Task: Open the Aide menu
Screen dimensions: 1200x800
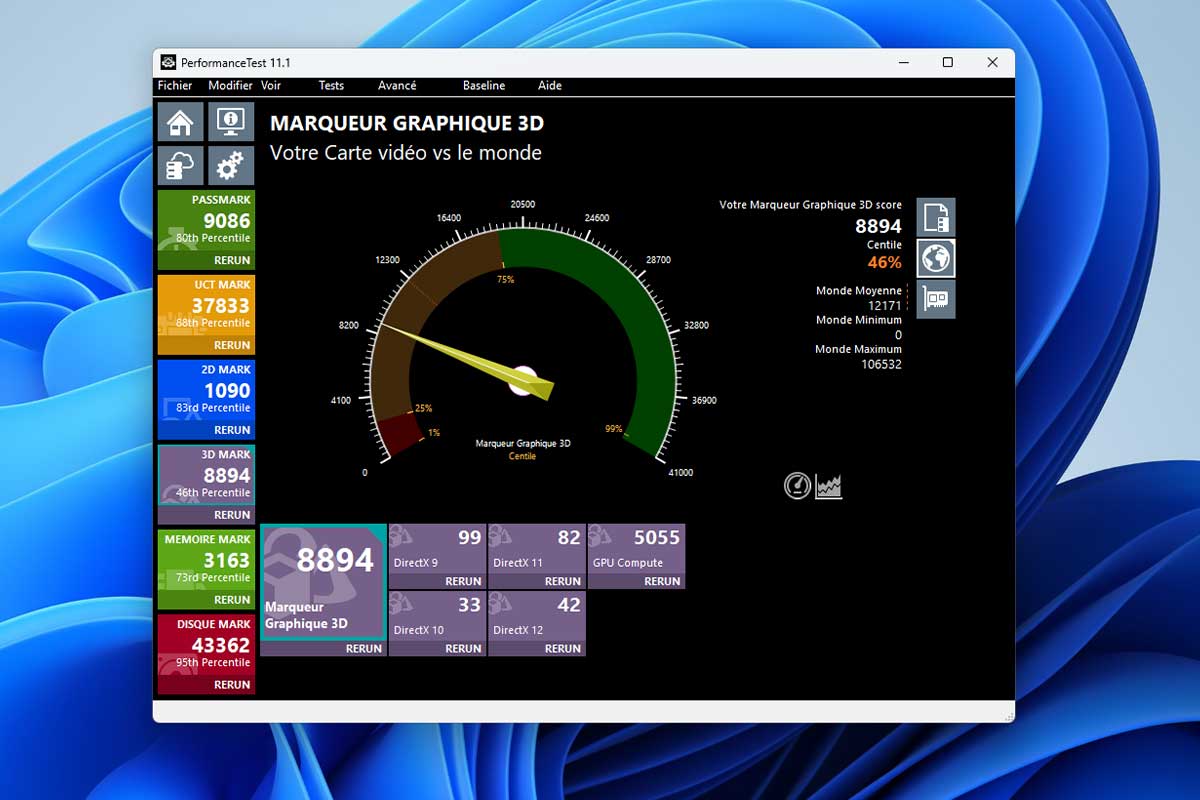Action: coord(550,86)
